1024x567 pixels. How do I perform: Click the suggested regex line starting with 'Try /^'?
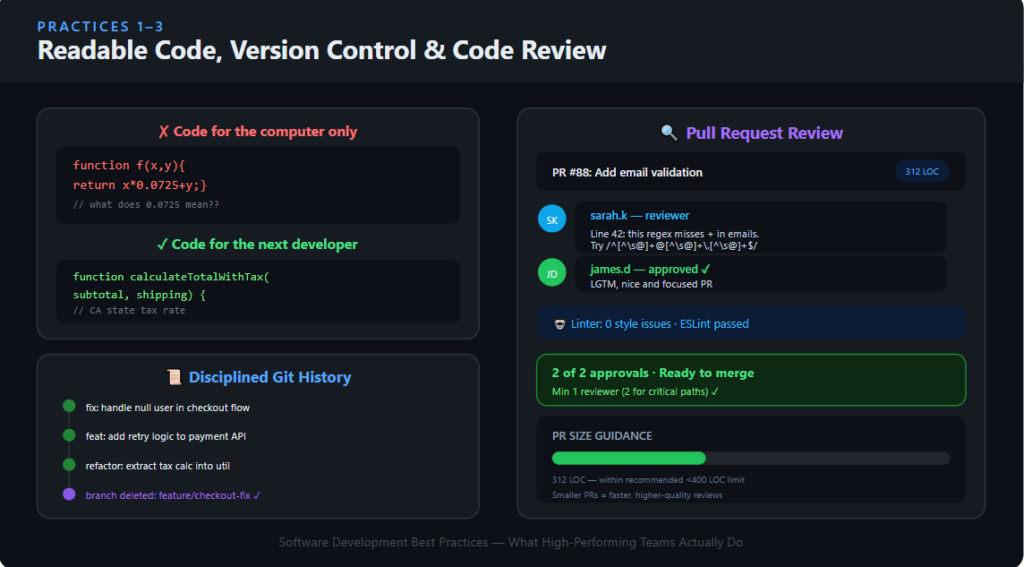coord(674,246)
